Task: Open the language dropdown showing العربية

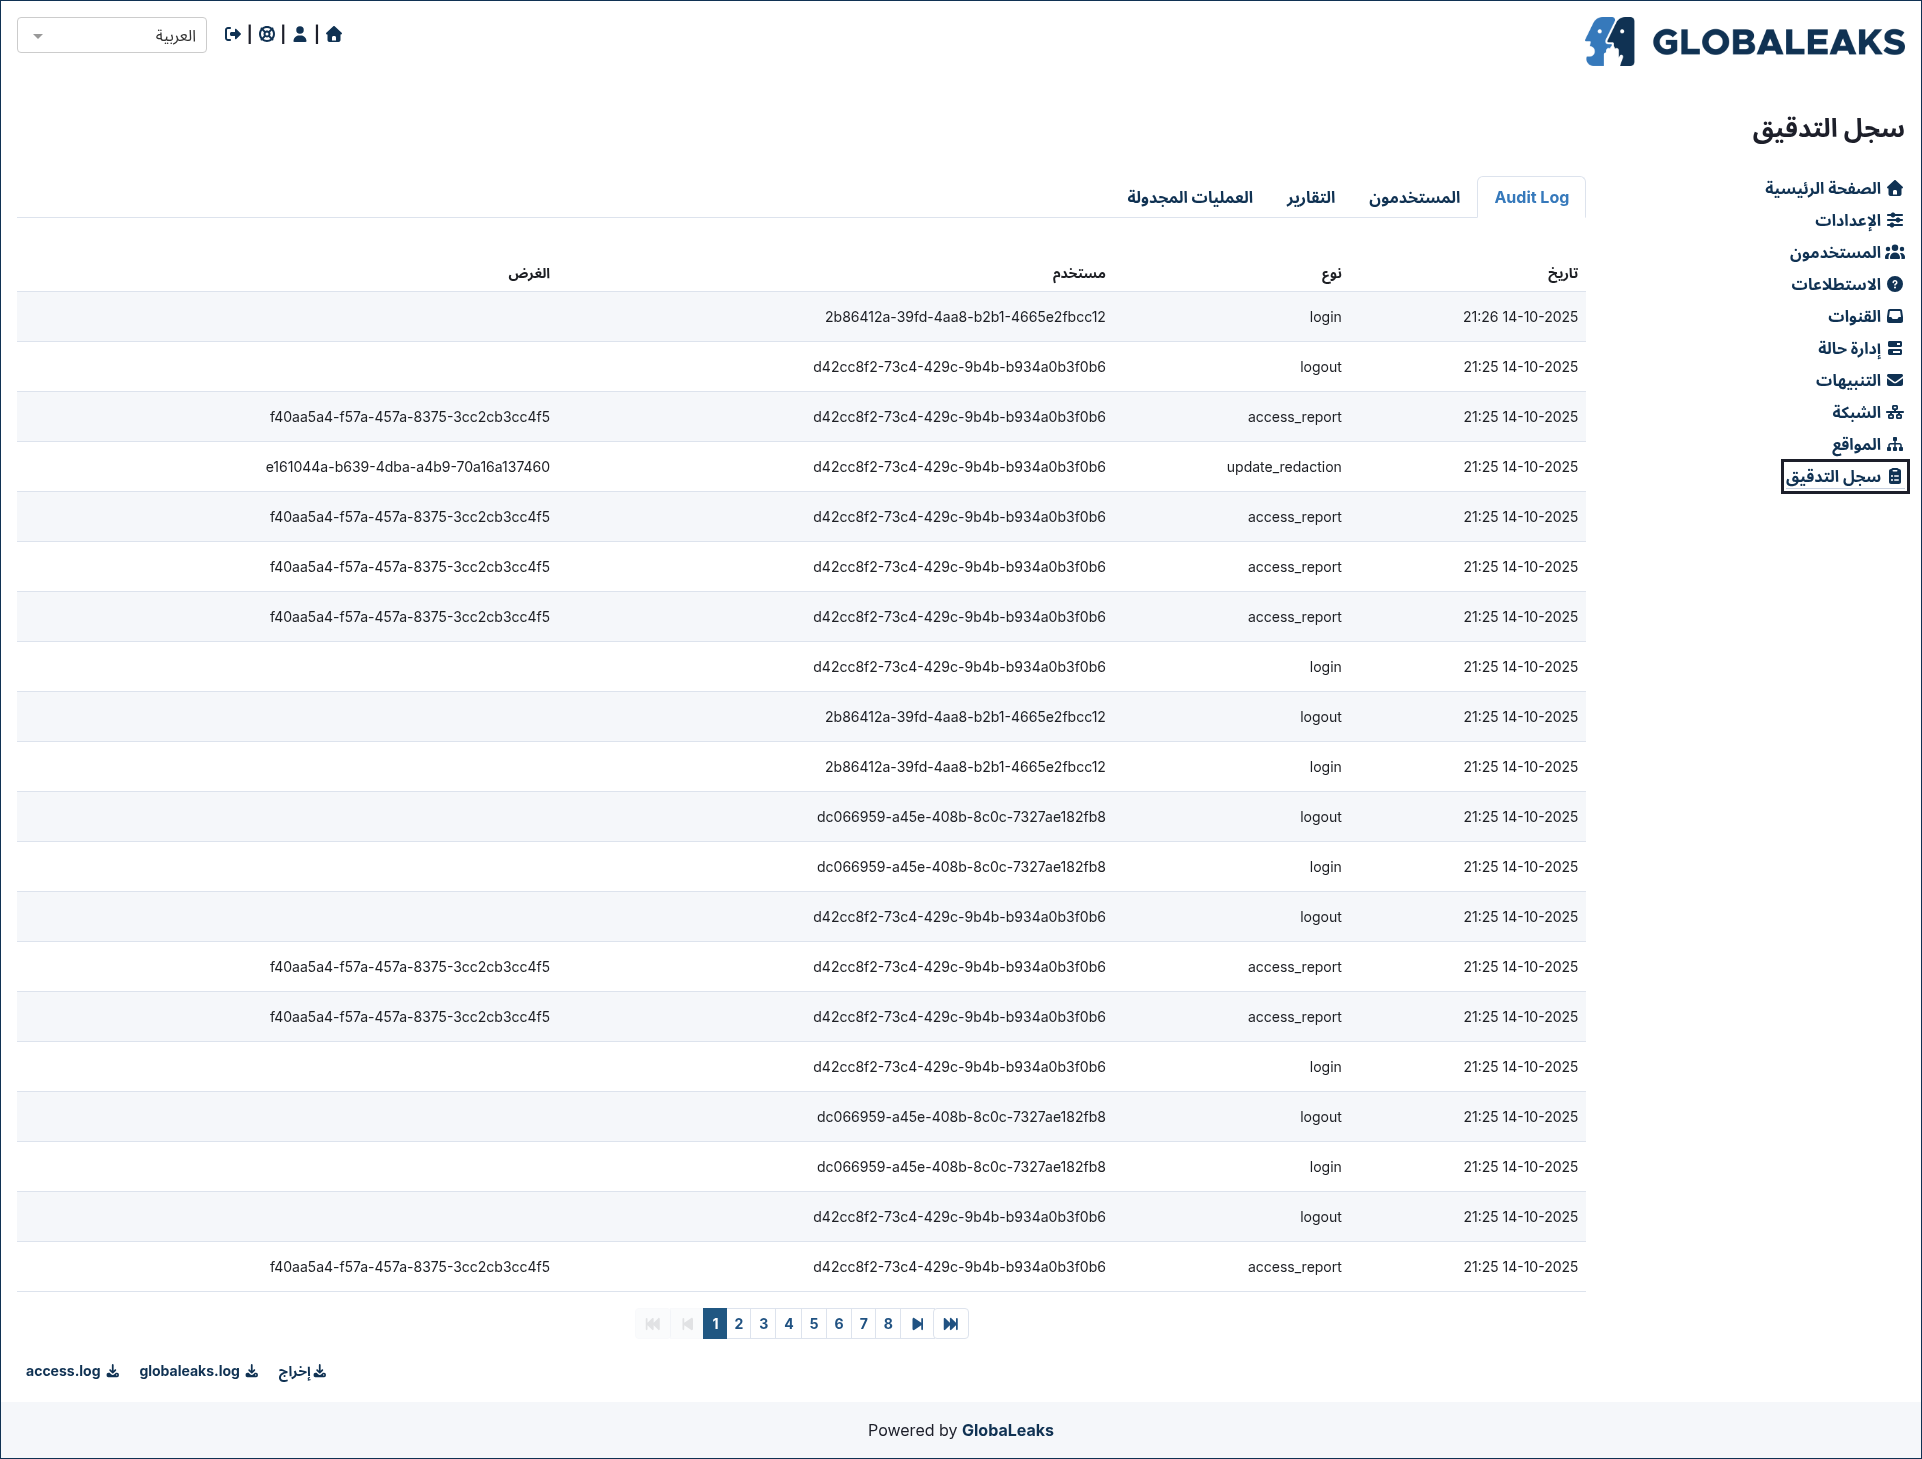Action: pyautogui.click(x=112, y=35)
